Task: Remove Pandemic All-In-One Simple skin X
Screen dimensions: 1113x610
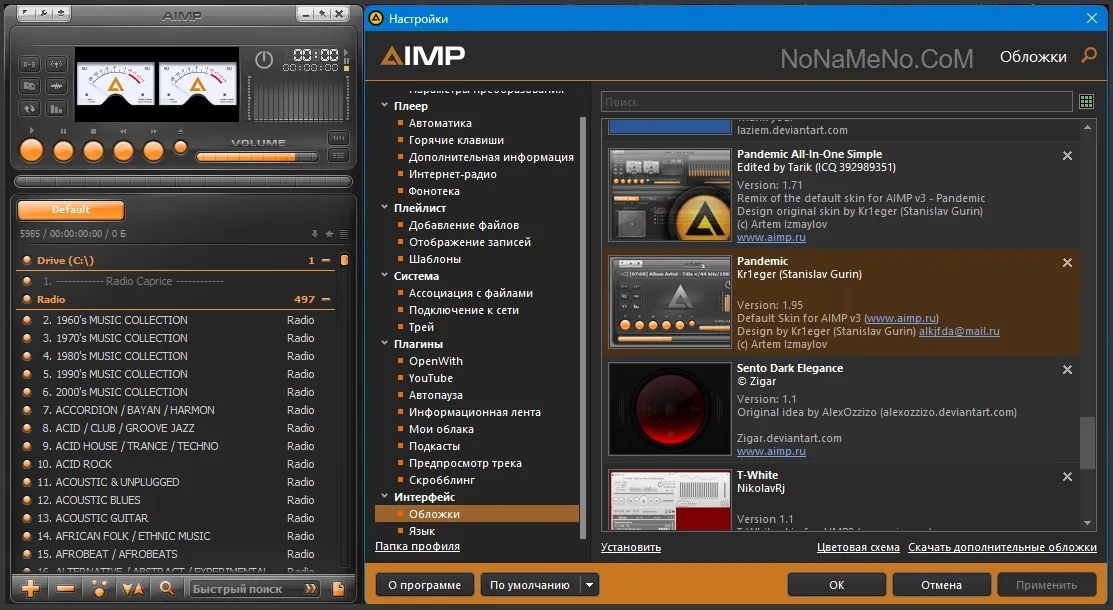Action: coord(1067,156)
